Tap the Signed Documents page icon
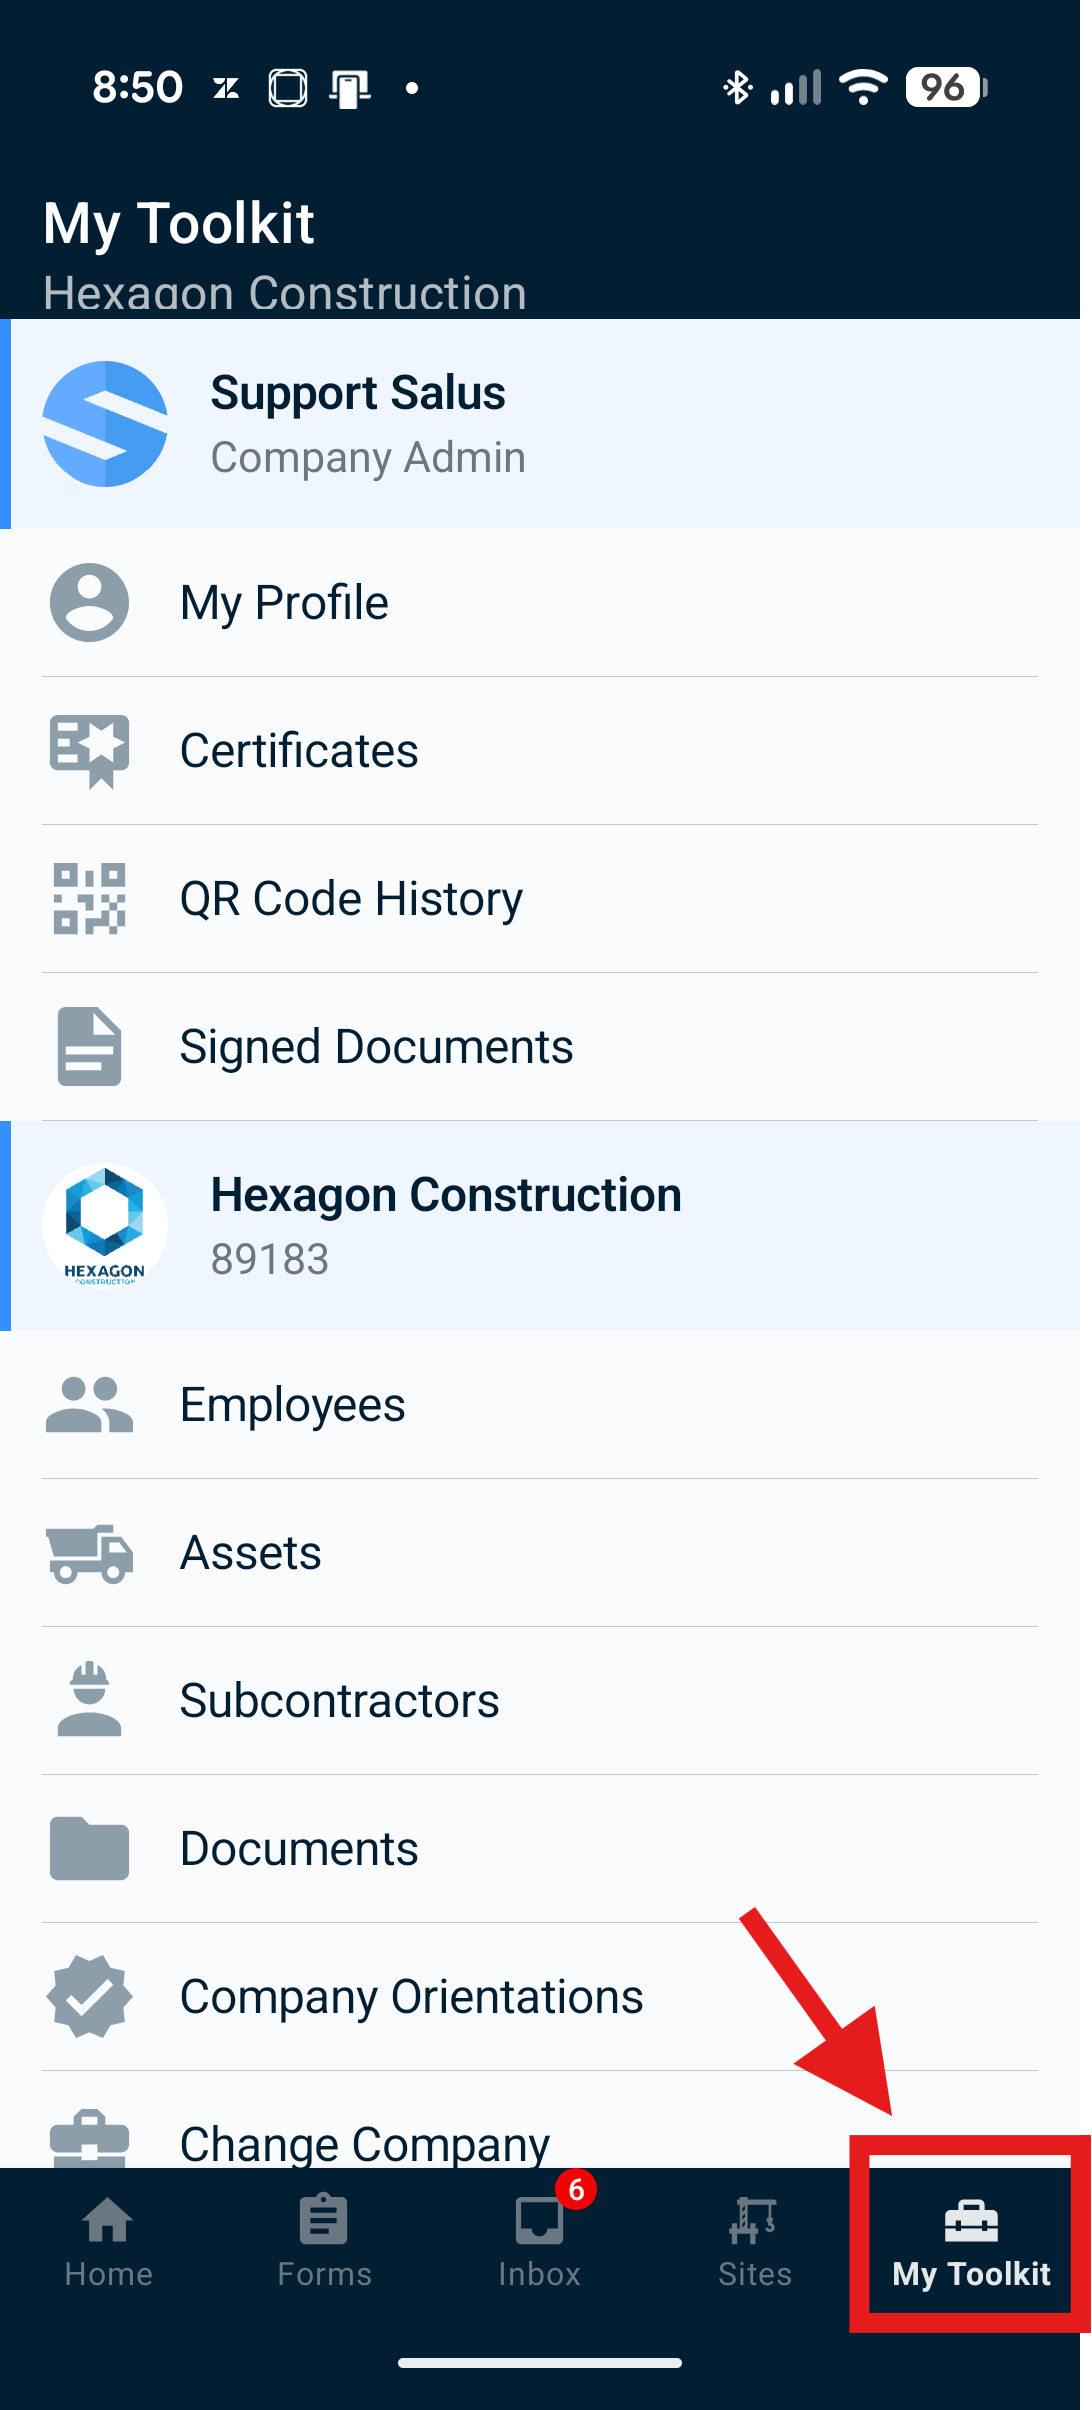The image size is (1092, 2410). [89, 1046]
